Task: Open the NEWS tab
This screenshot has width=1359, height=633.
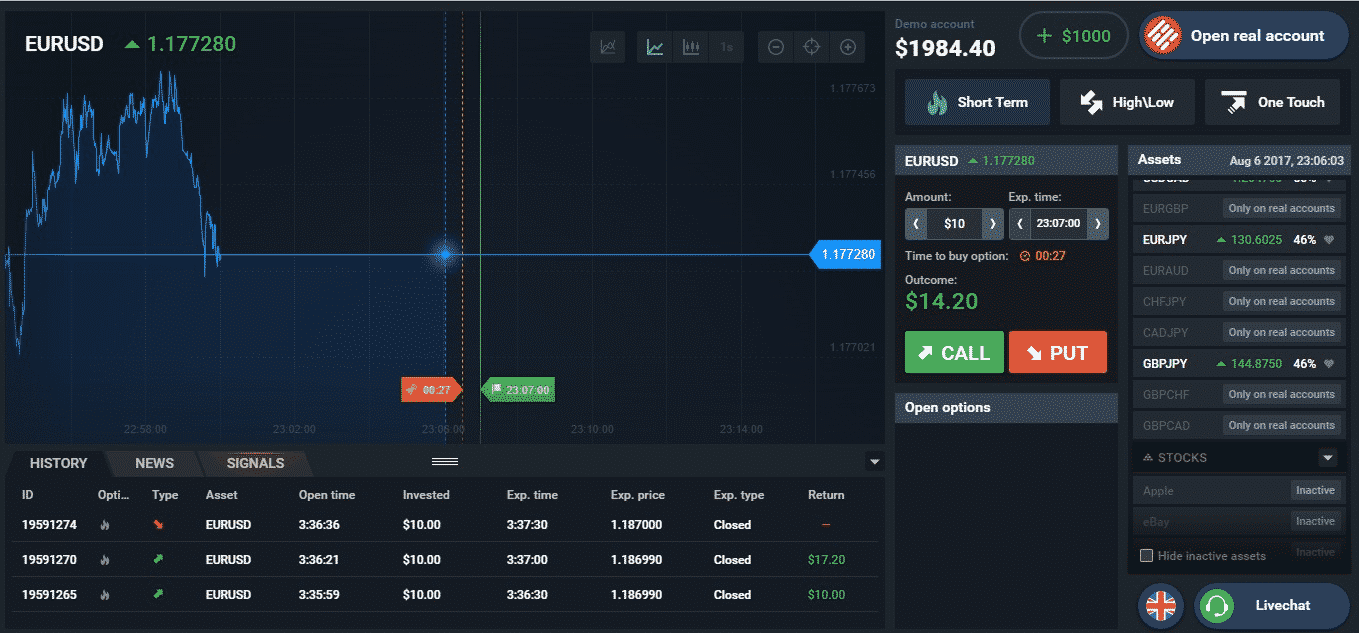Action: [154, 463]
